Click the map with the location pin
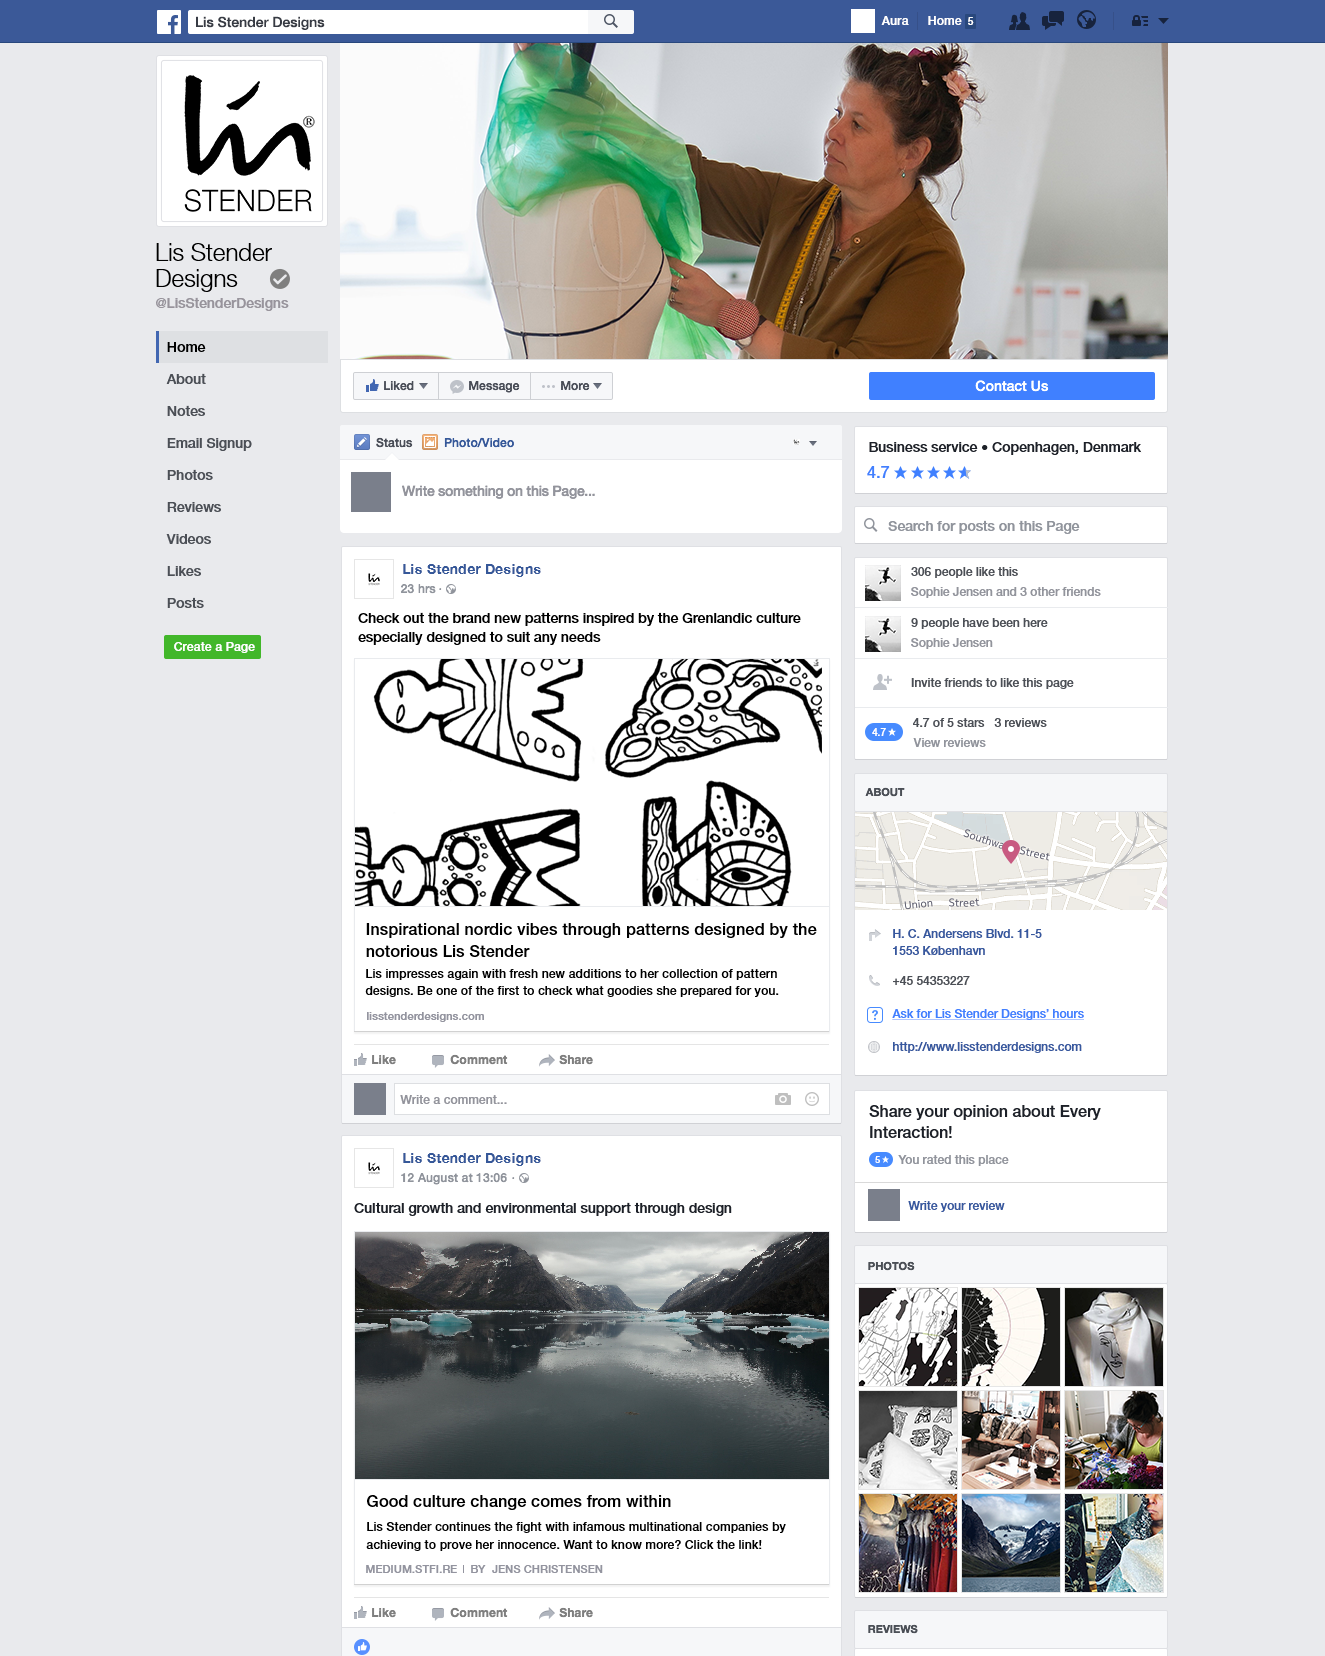 [1011, 860]
